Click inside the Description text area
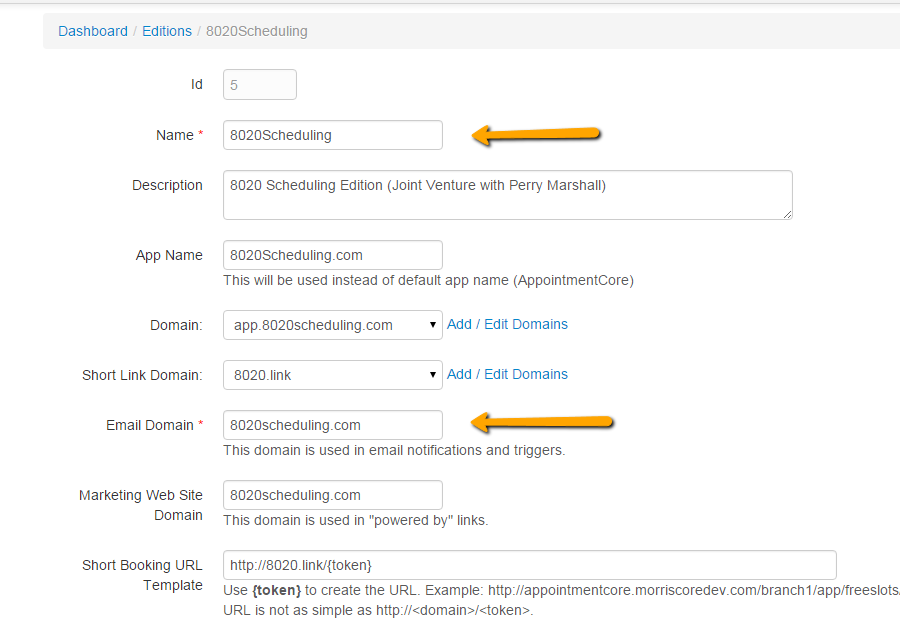Image resolution: width=900 pixels, height=625 pixels. [x=507, y=195]
